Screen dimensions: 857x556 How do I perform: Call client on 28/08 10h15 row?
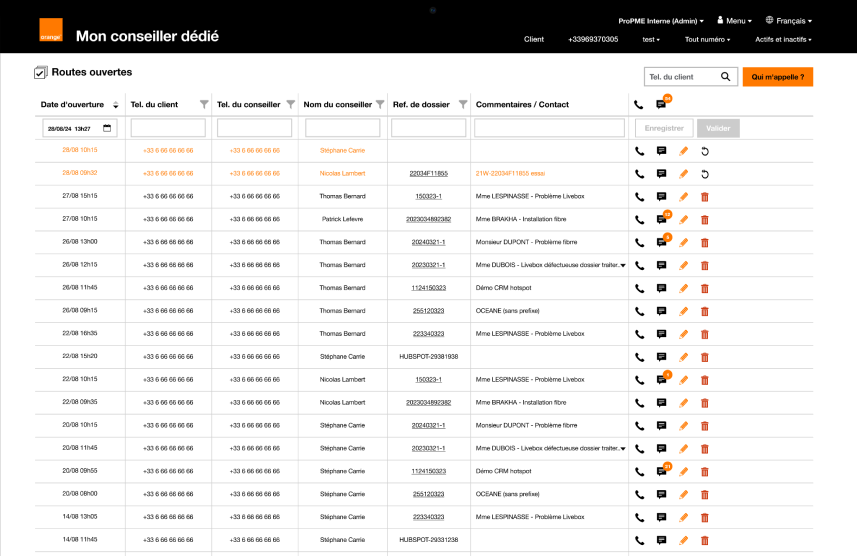click(x=639, y=151)
